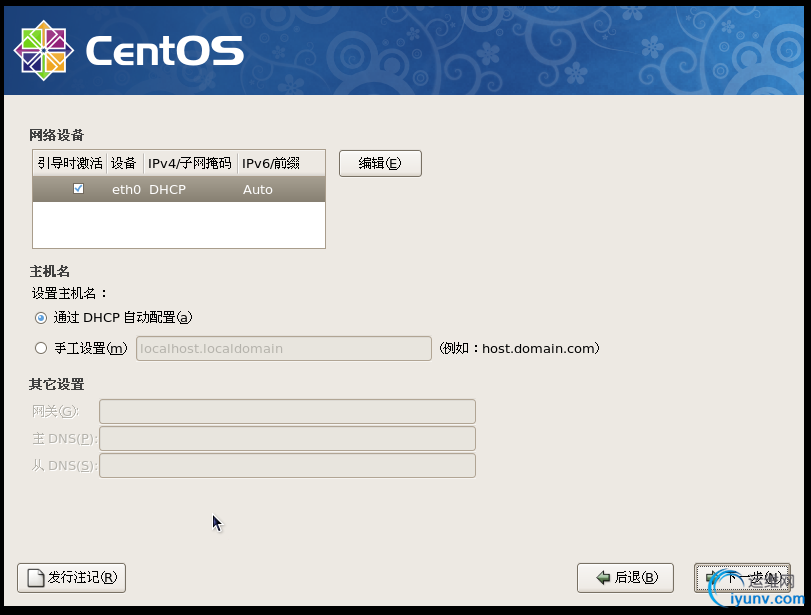The width and height of the screenshot is (811, 615).
Task: Click the 设备 column header
Action: (125, 163)
